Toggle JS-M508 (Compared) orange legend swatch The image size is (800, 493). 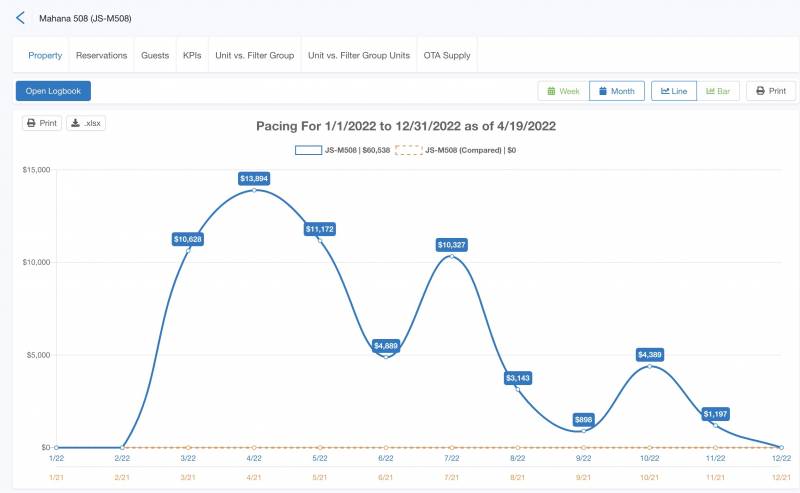tap(408, 150)
